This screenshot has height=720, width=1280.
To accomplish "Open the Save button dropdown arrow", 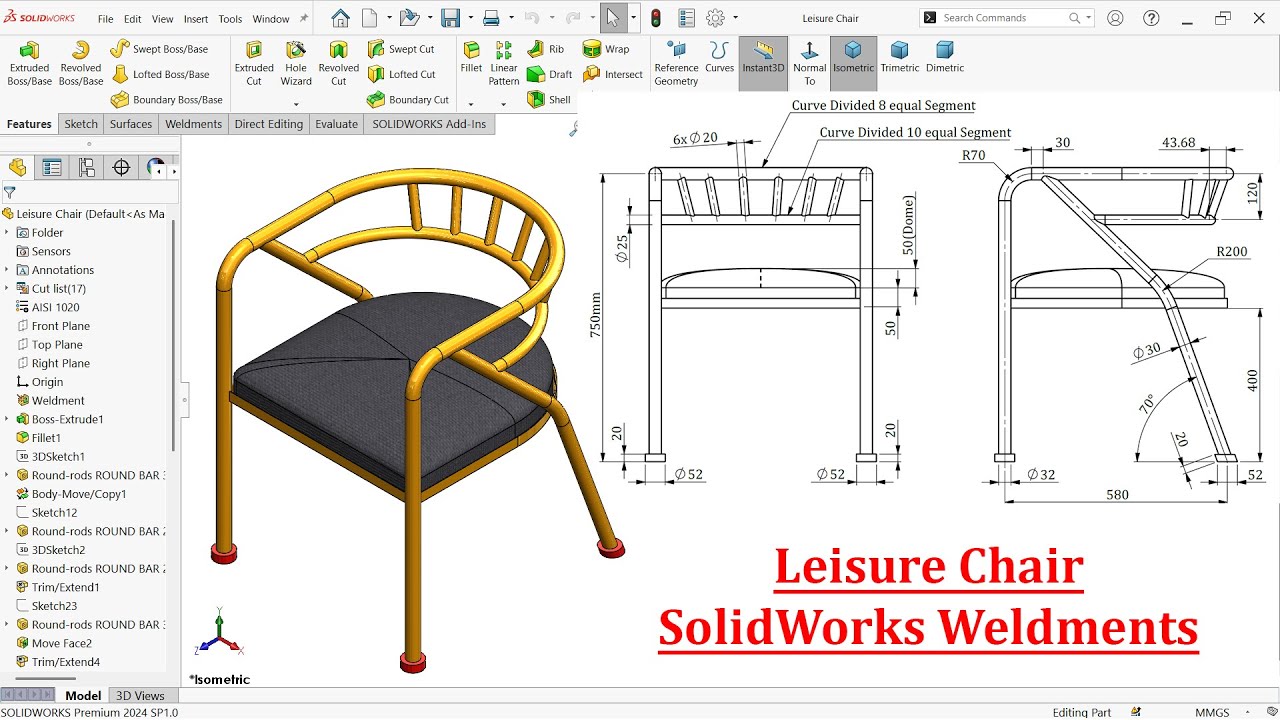I will coord(470,18).
